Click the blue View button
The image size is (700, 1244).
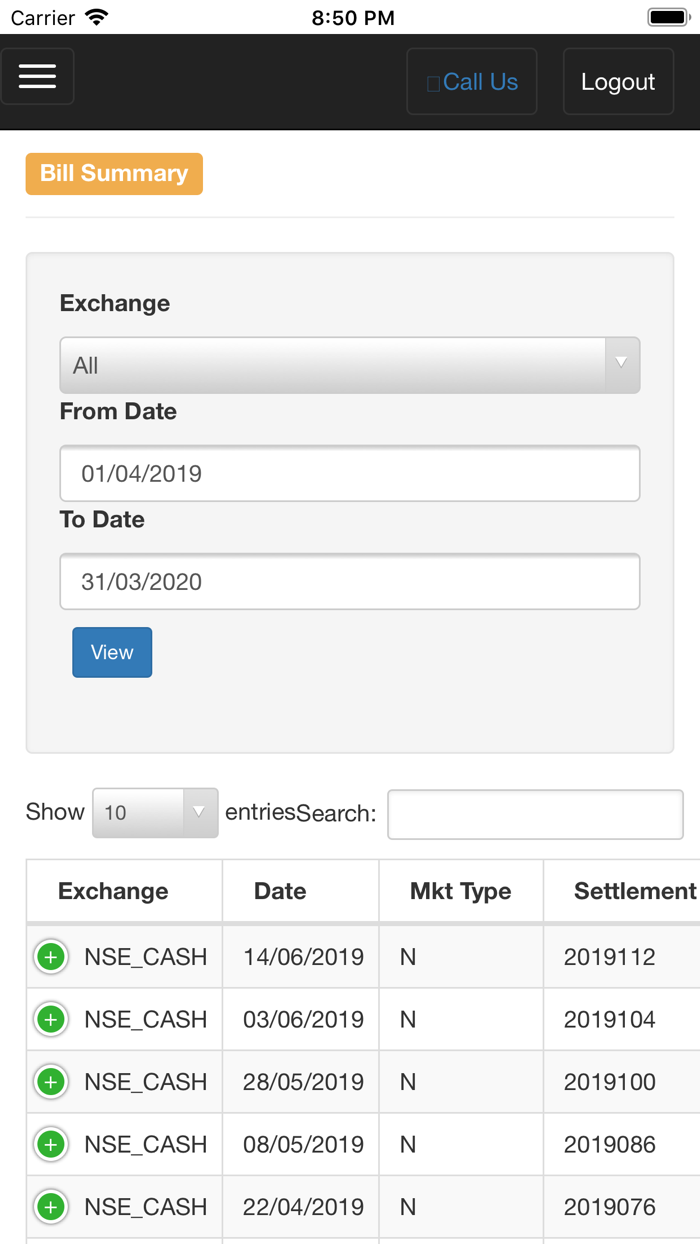pos(112,652)
